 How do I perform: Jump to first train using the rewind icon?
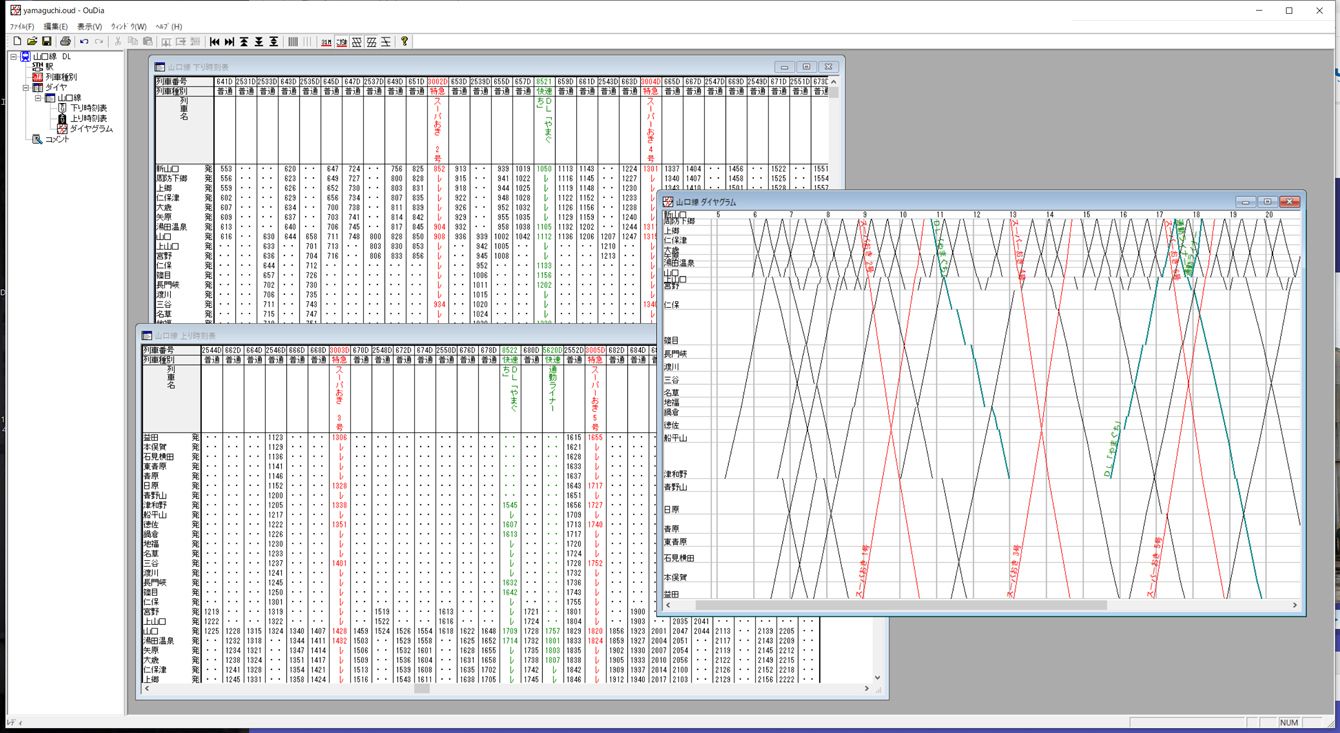point(214,41)
